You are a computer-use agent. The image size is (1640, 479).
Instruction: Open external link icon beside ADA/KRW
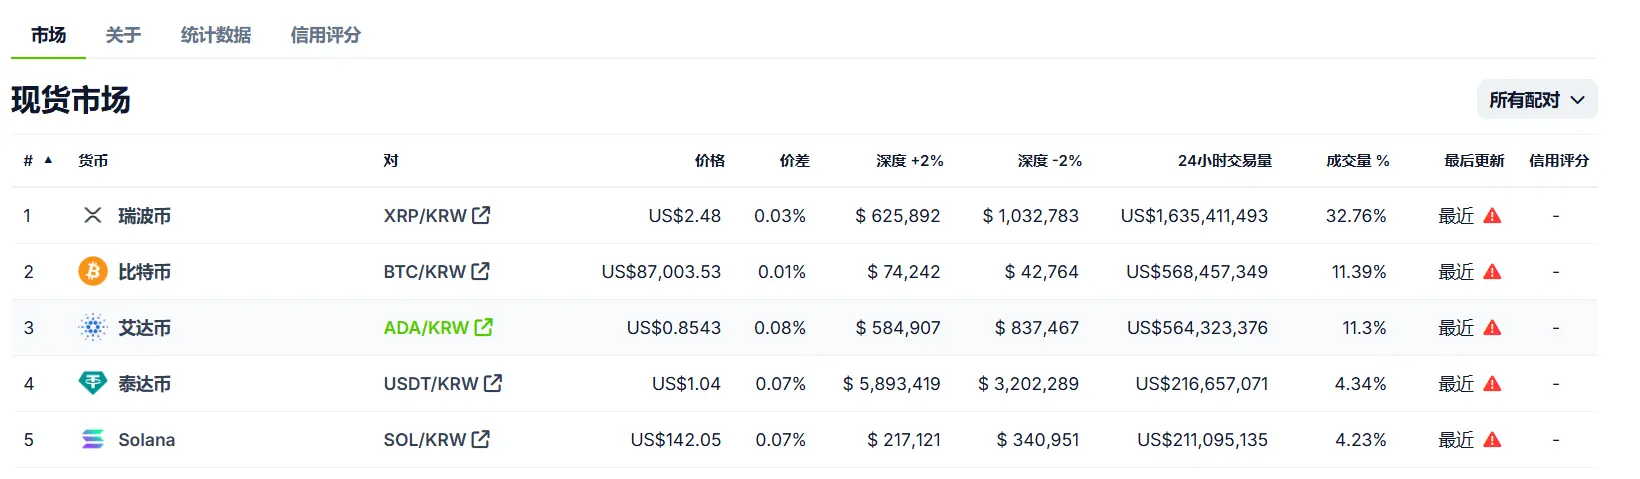click(x=484, y=327)
